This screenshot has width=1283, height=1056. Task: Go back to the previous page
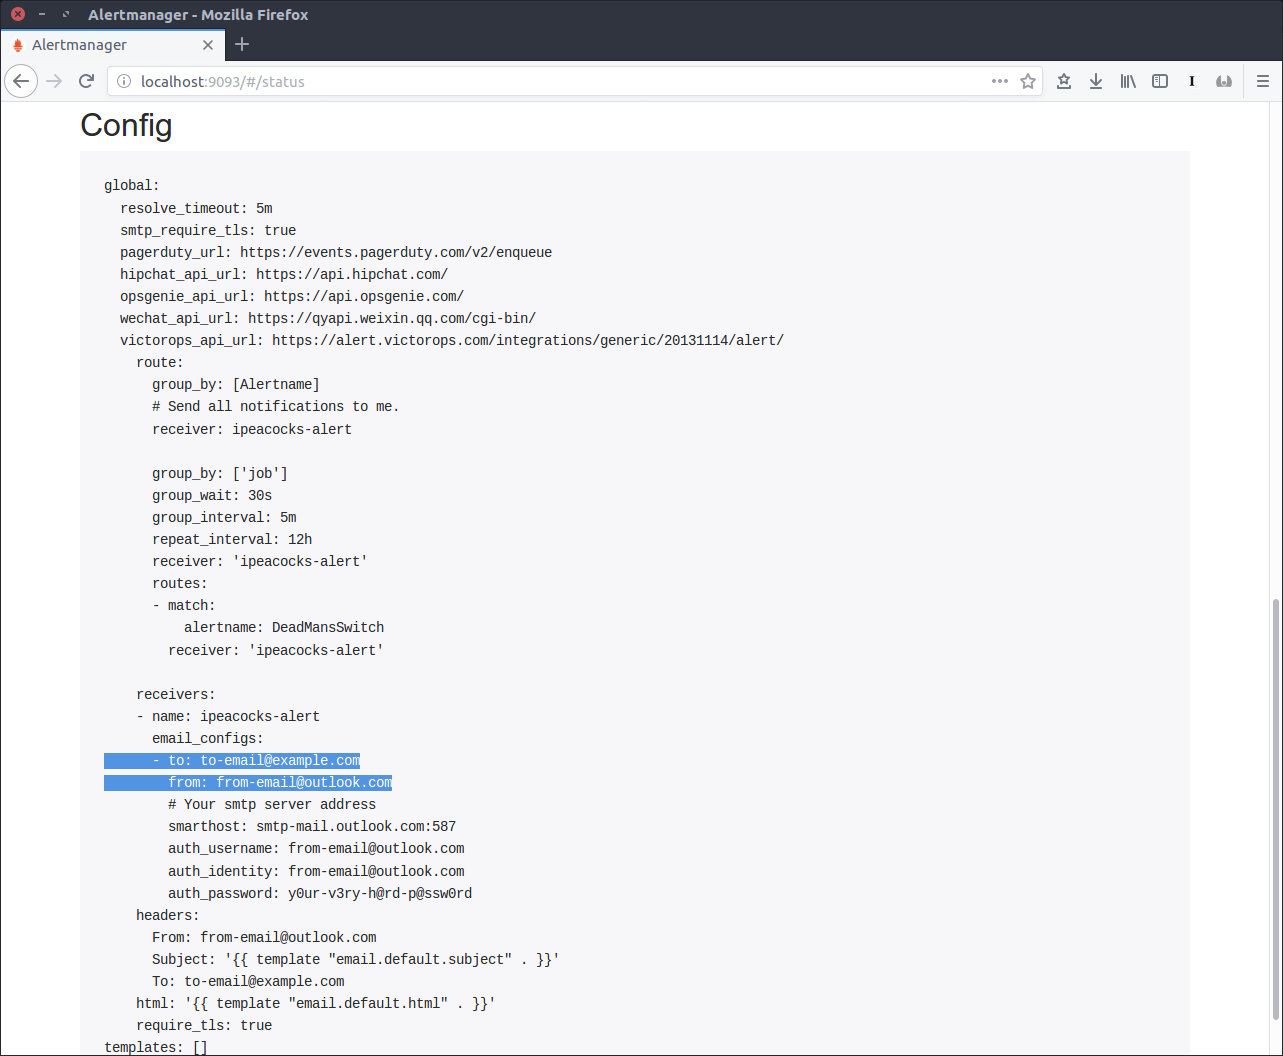pos(21,81)
